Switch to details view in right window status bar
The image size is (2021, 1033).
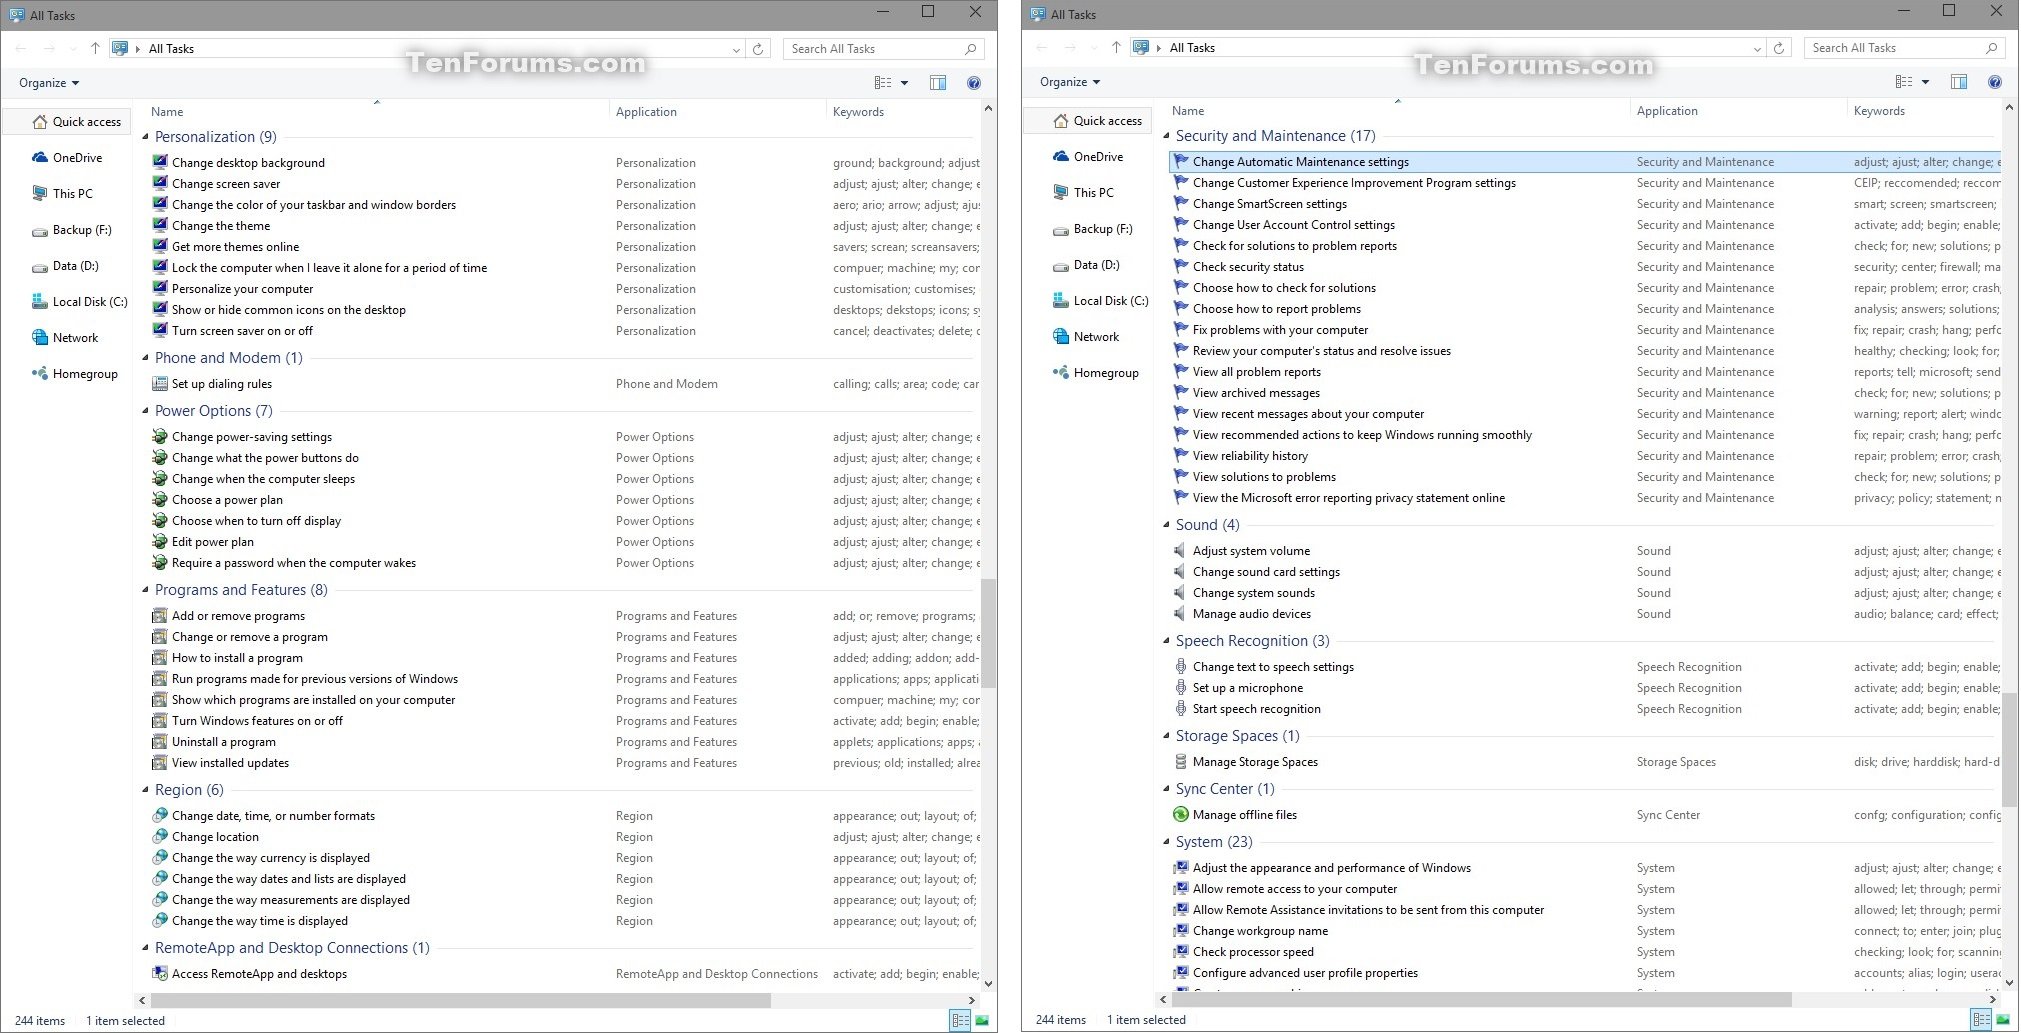click(1981, 1020)
